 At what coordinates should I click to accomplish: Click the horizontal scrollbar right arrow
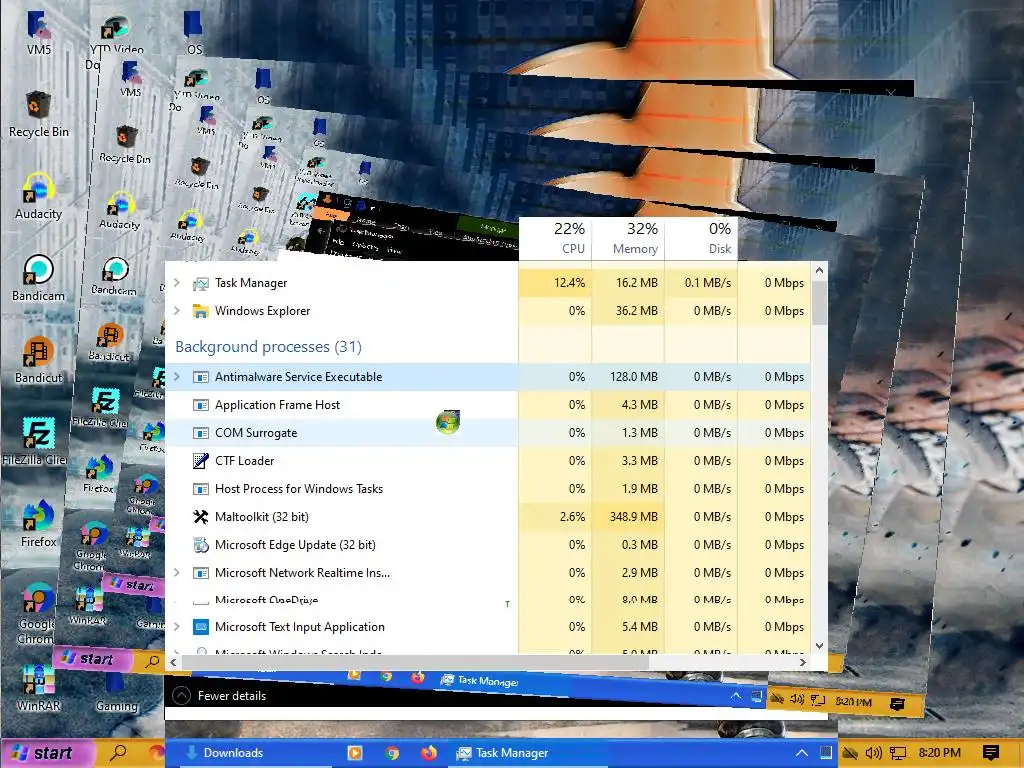pyautogui.click(x=803, y=662)
